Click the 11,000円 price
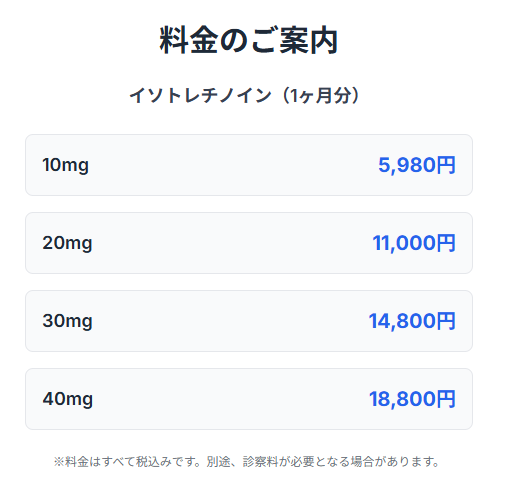 pyautogui.click(x=414, y=243)
